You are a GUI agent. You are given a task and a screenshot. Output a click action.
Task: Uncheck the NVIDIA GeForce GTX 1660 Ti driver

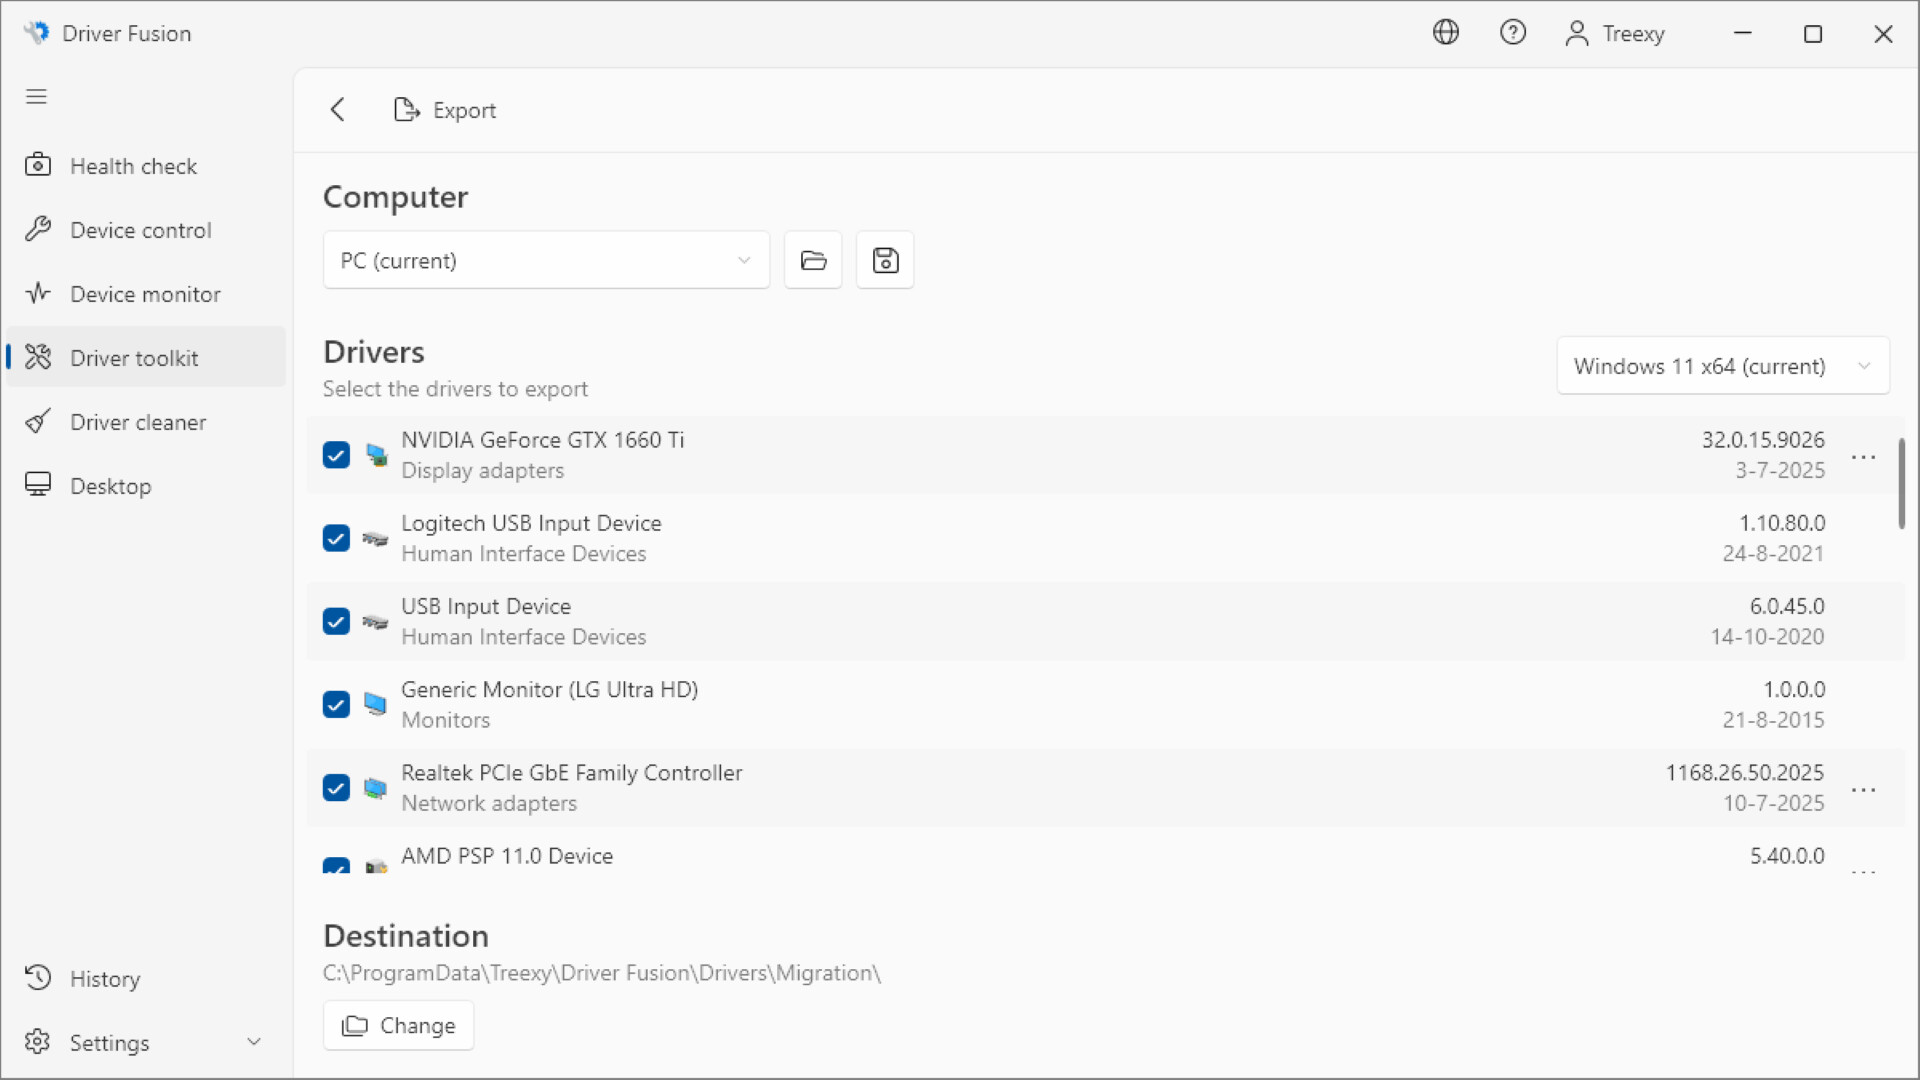point(335,454)
